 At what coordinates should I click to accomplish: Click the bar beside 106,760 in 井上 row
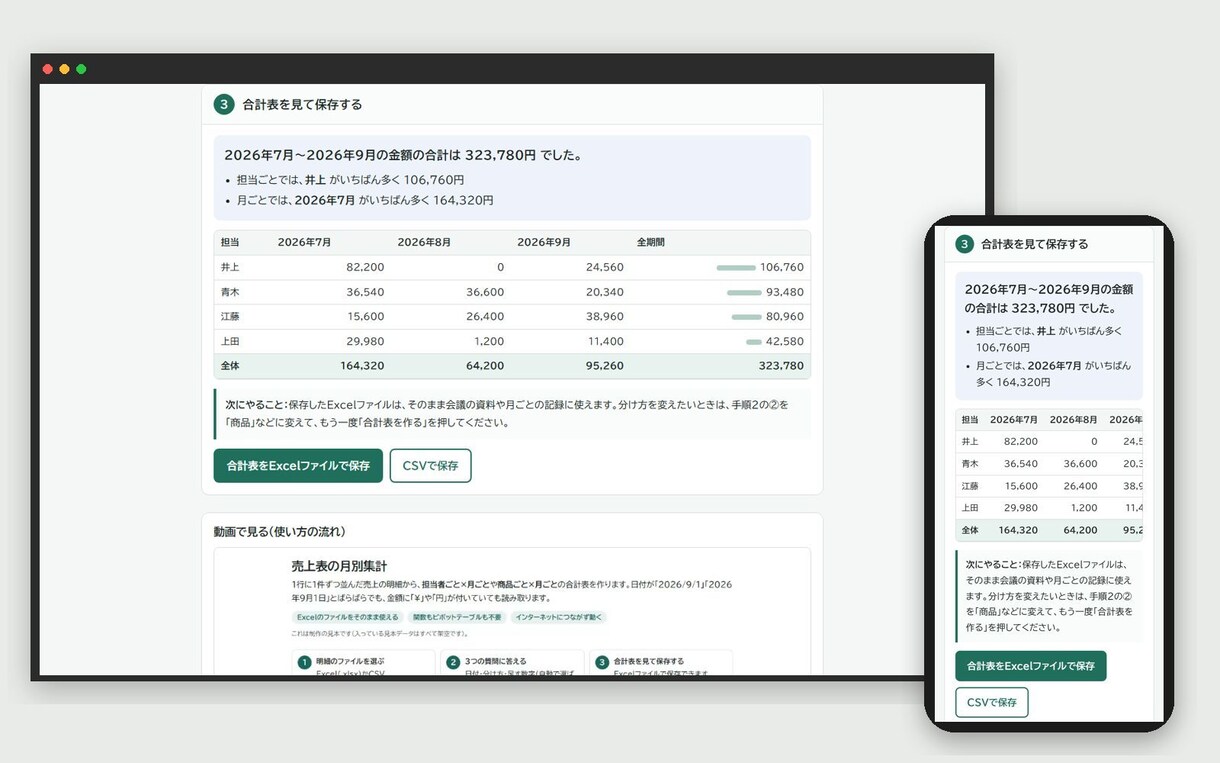tap(736, 268)
